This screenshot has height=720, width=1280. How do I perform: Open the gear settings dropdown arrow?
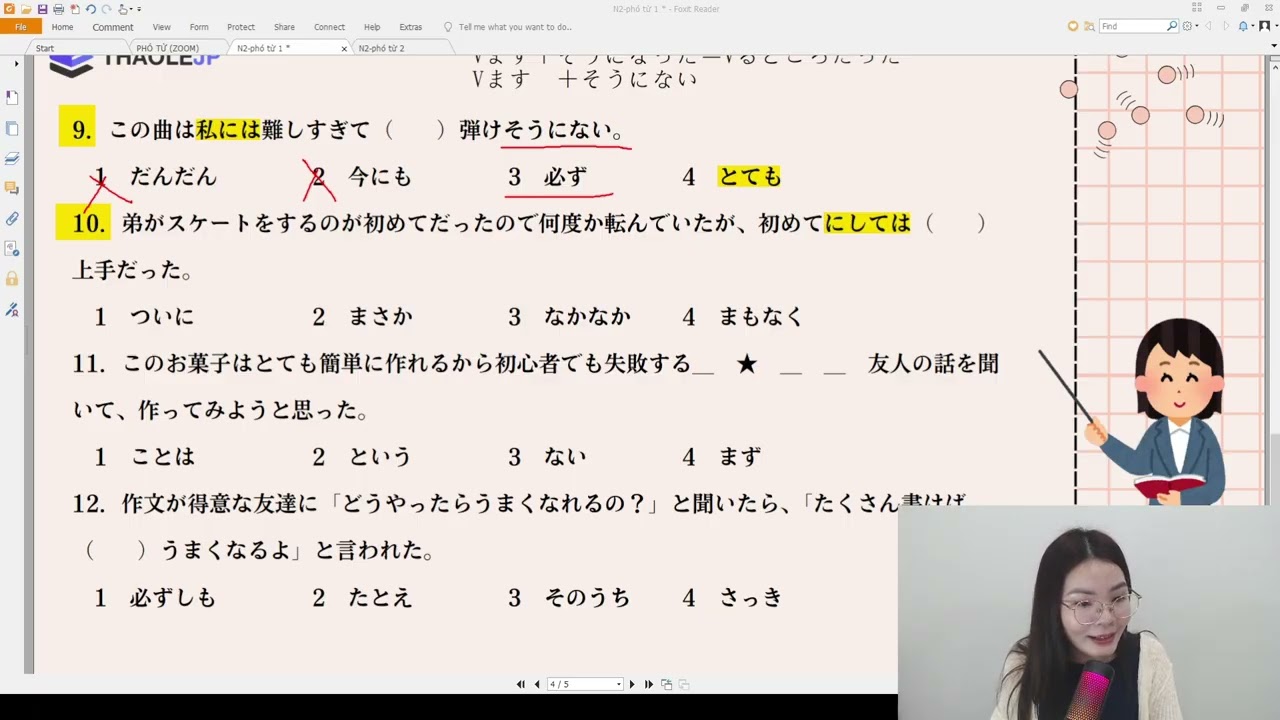coord(1197,26)
